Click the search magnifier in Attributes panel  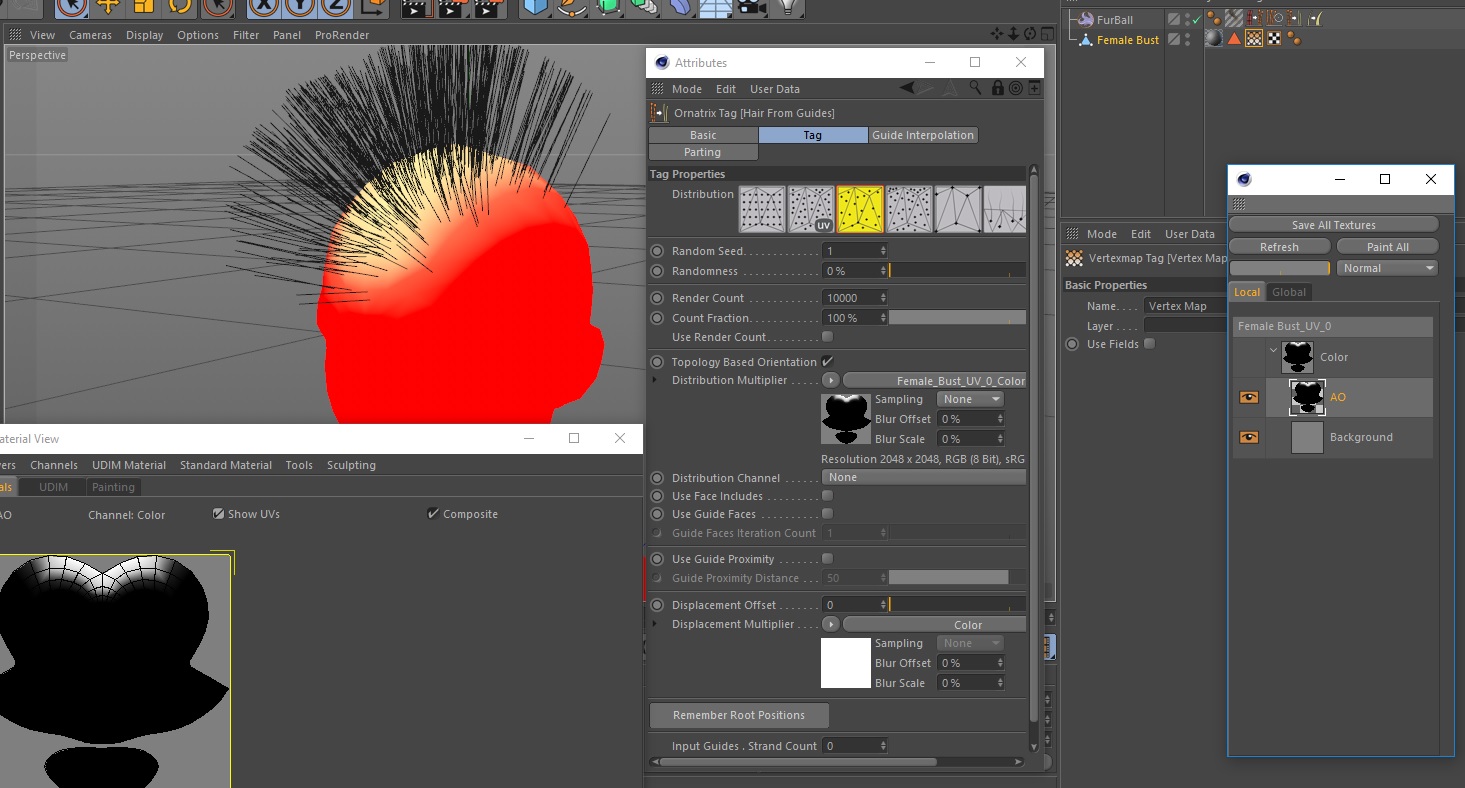[x=975, y=89]
